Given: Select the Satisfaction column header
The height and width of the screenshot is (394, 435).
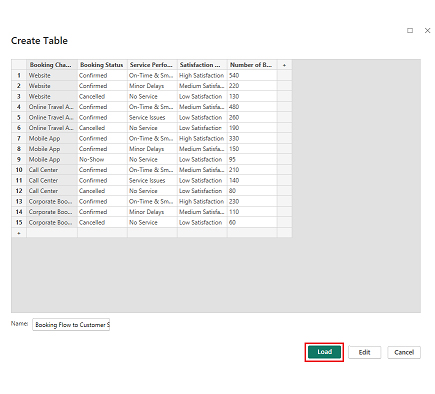Looking at the screenshot, I should [202, 65].
